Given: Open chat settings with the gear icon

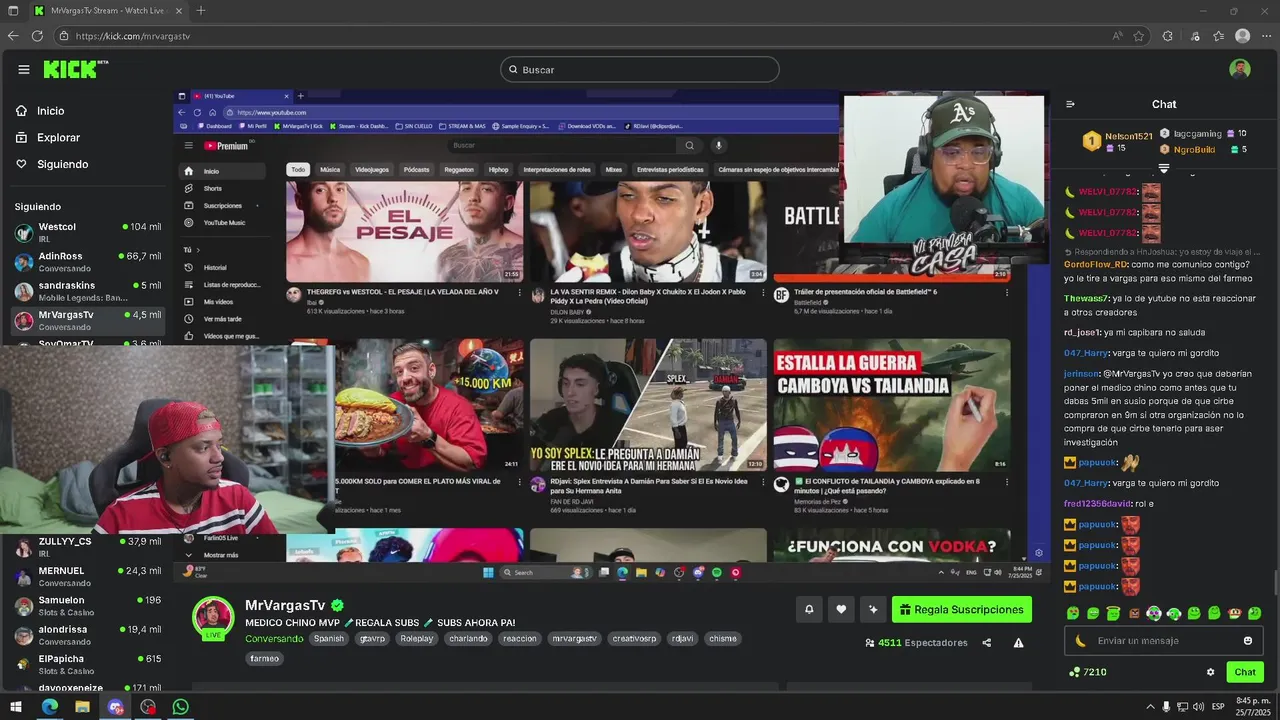Looking at the screenshot, I should (x=1210, y=672).
